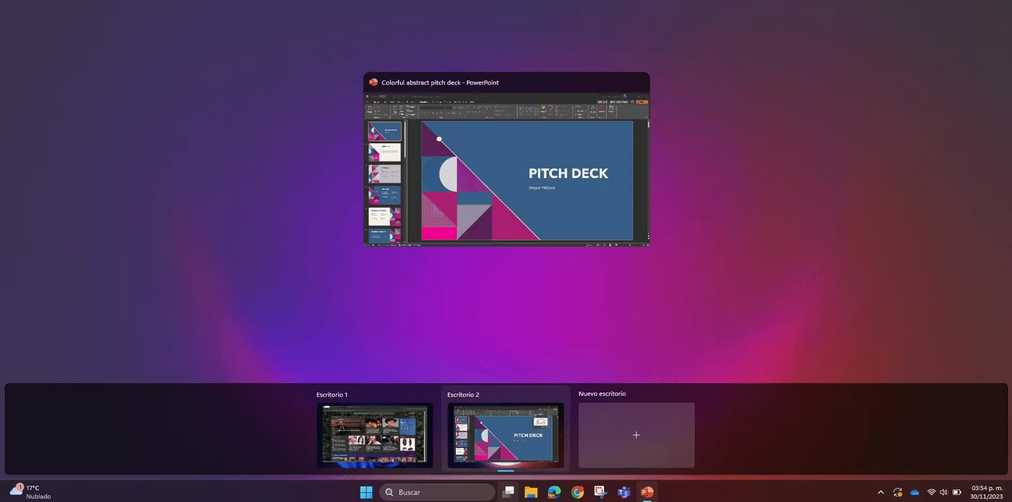1012x502 pixels.
Task: Select the Escritorio 2 desktop thumbnail
Action: 506,434
